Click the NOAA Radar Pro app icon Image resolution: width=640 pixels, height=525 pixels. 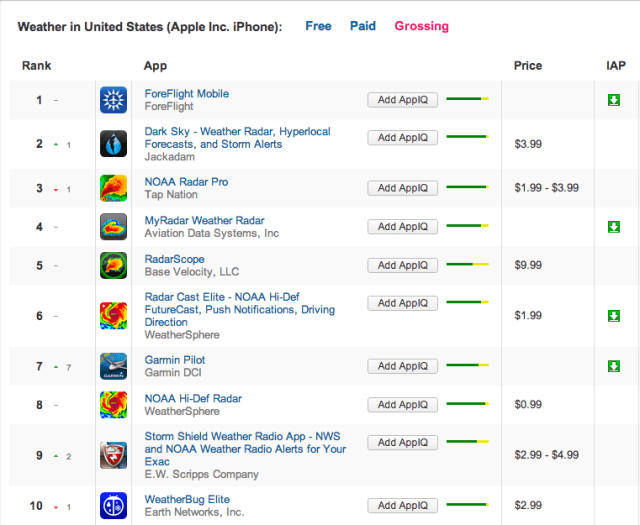[x=113, y=188]
